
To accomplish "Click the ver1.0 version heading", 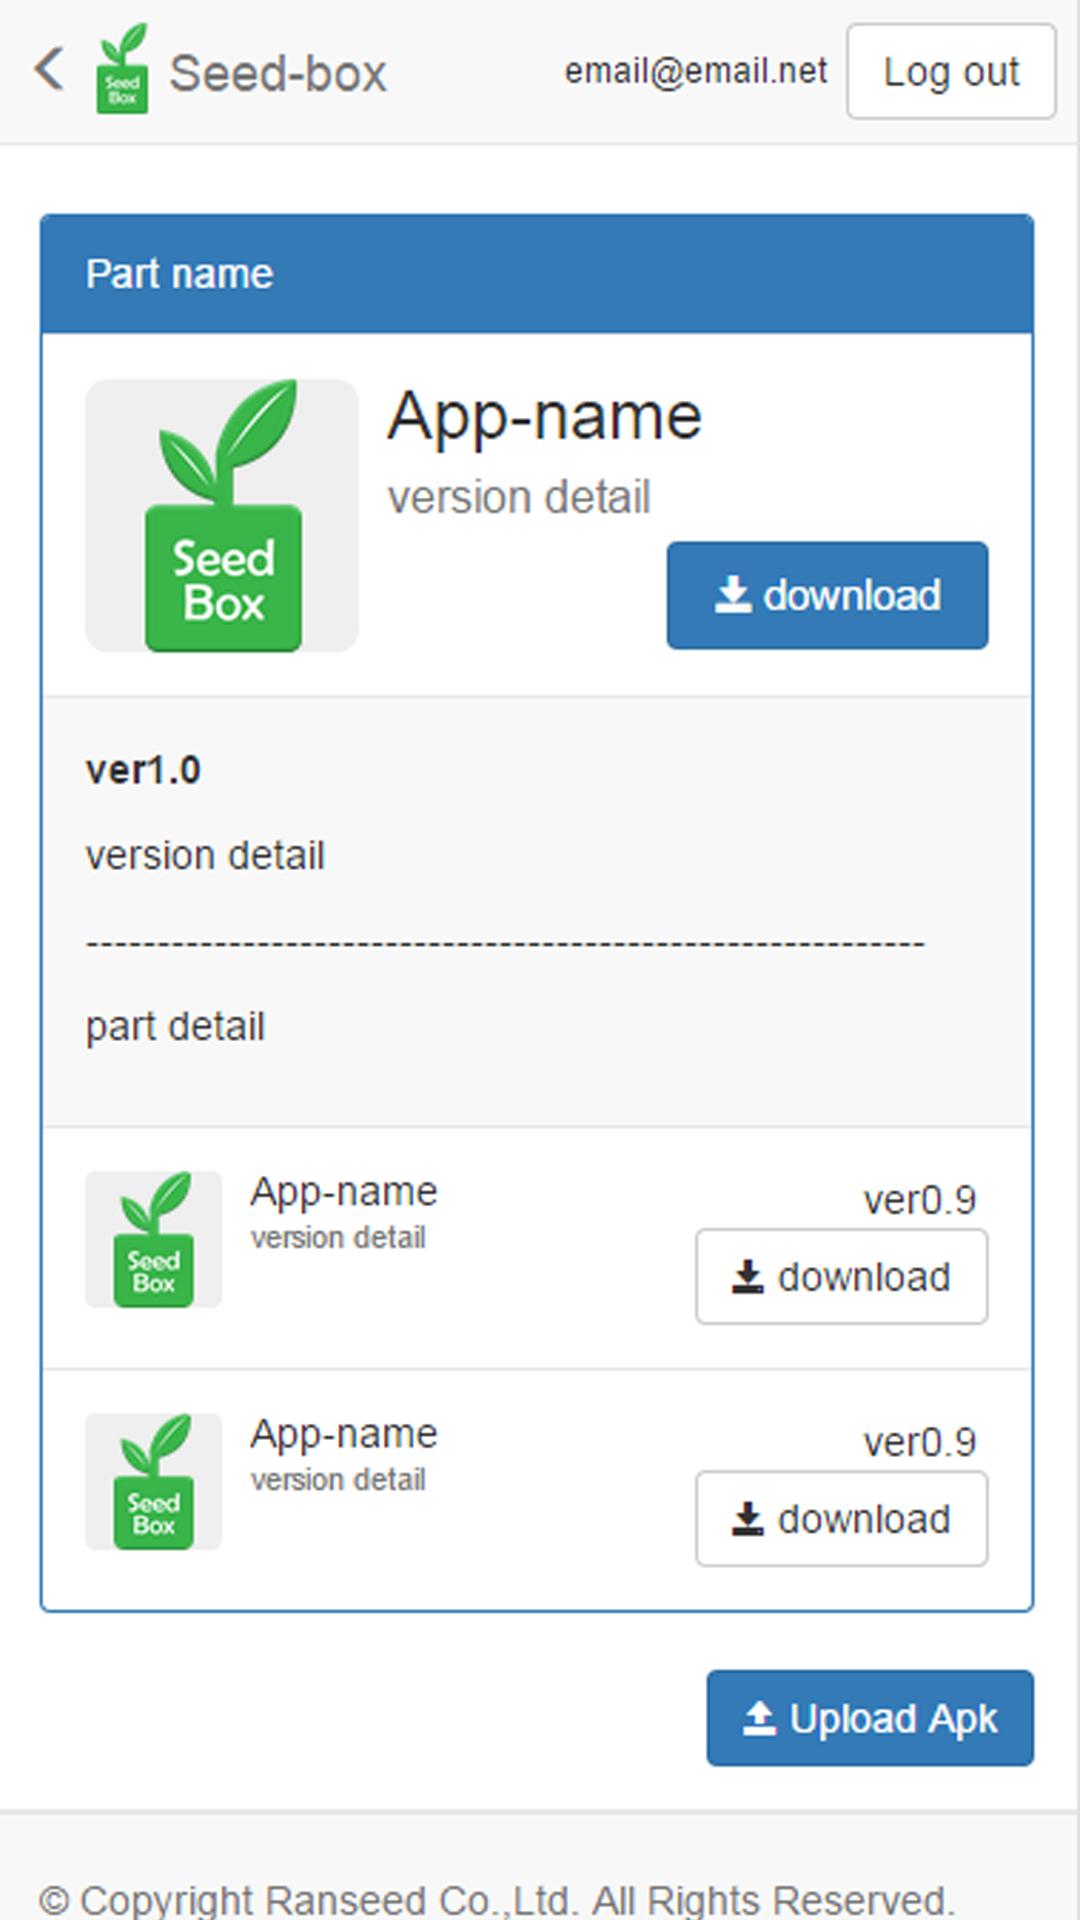I will tap(143, 770).
